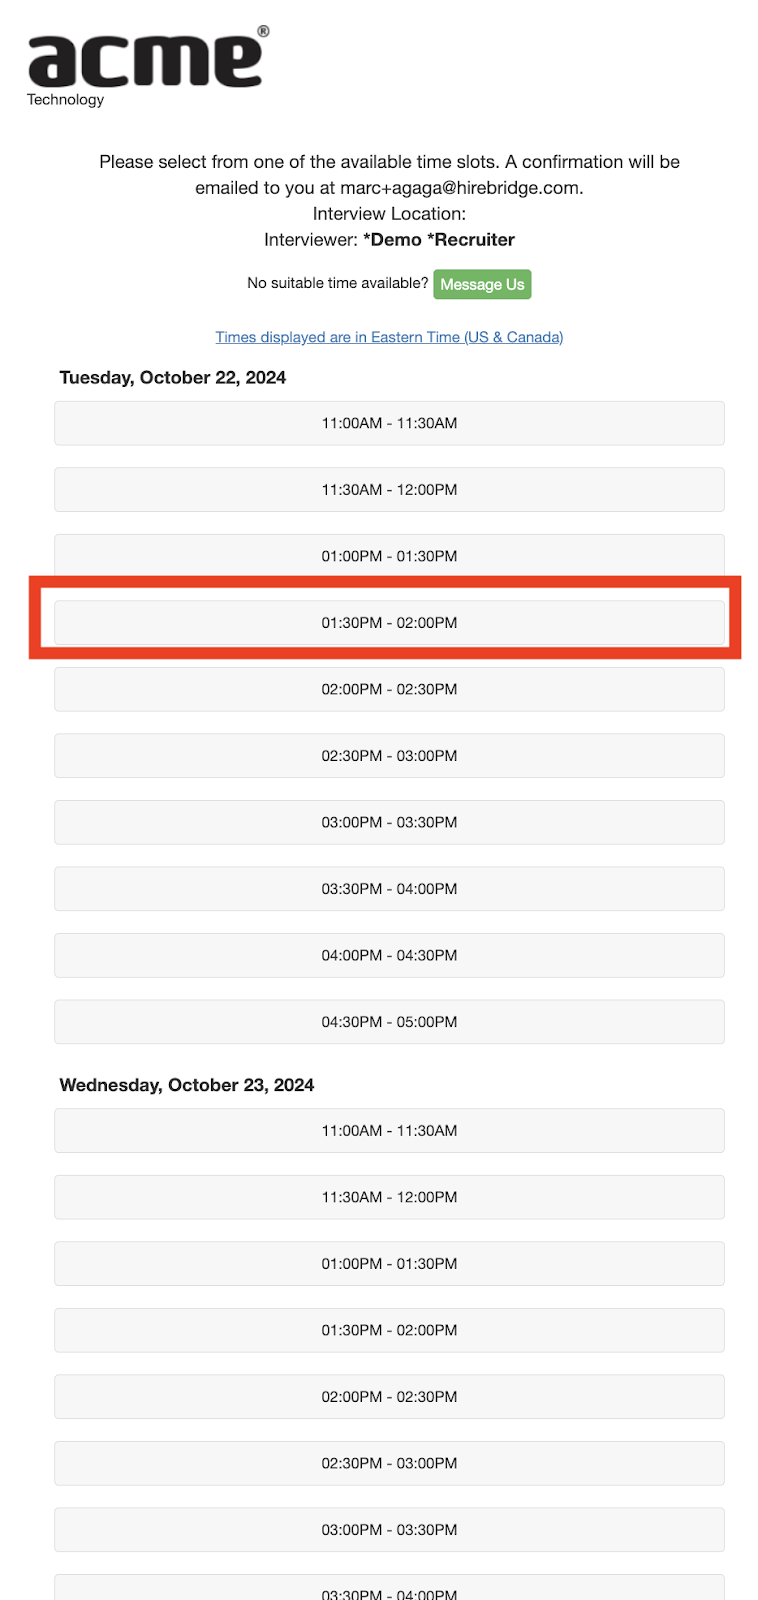The height and width of the screenshot is (1600, 758).
Task: Reserve Tuesday 04:00PM - 04:30PM slot
Action: click(x=389, y=955)
